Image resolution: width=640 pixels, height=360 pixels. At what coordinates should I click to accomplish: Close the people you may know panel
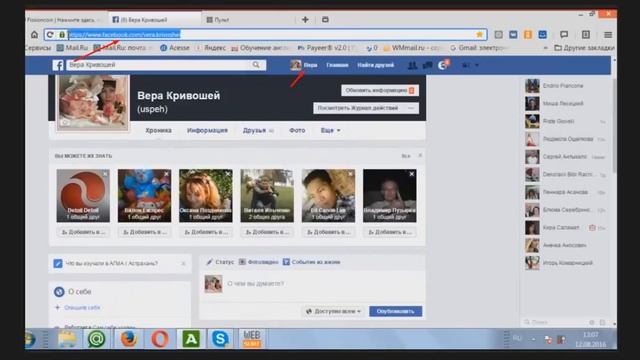[420, 156]
